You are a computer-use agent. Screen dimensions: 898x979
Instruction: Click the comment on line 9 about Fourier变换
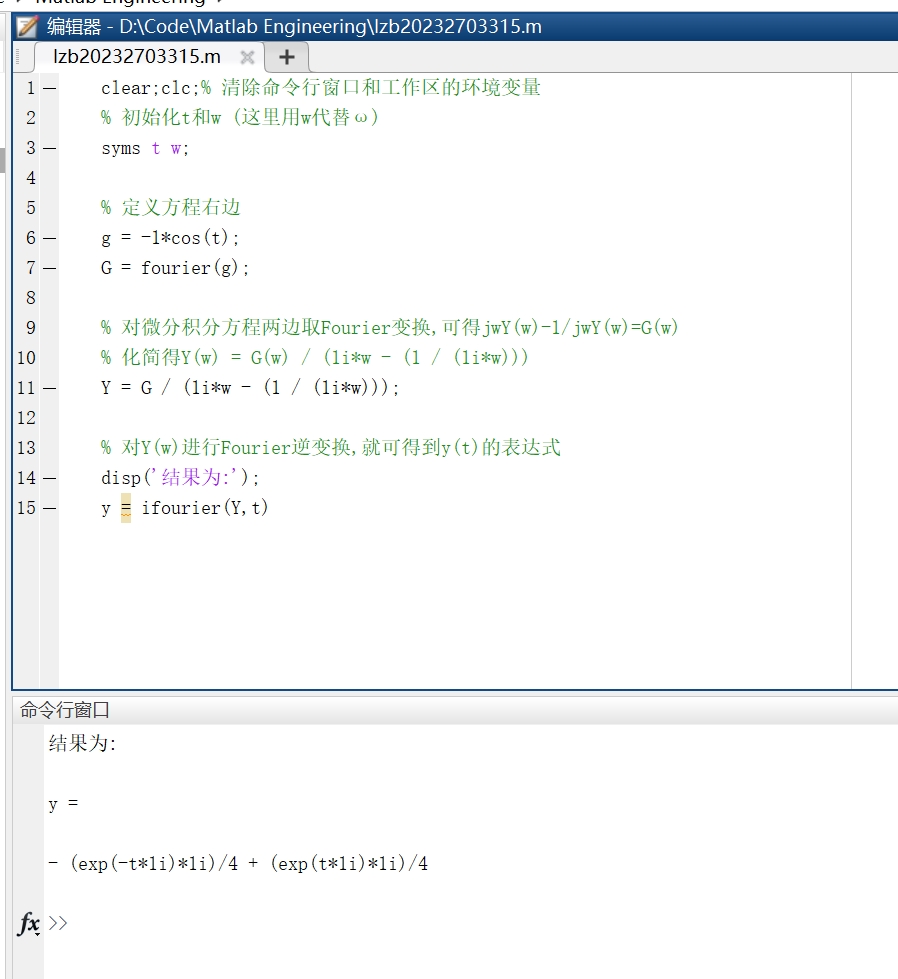point(390,328)
